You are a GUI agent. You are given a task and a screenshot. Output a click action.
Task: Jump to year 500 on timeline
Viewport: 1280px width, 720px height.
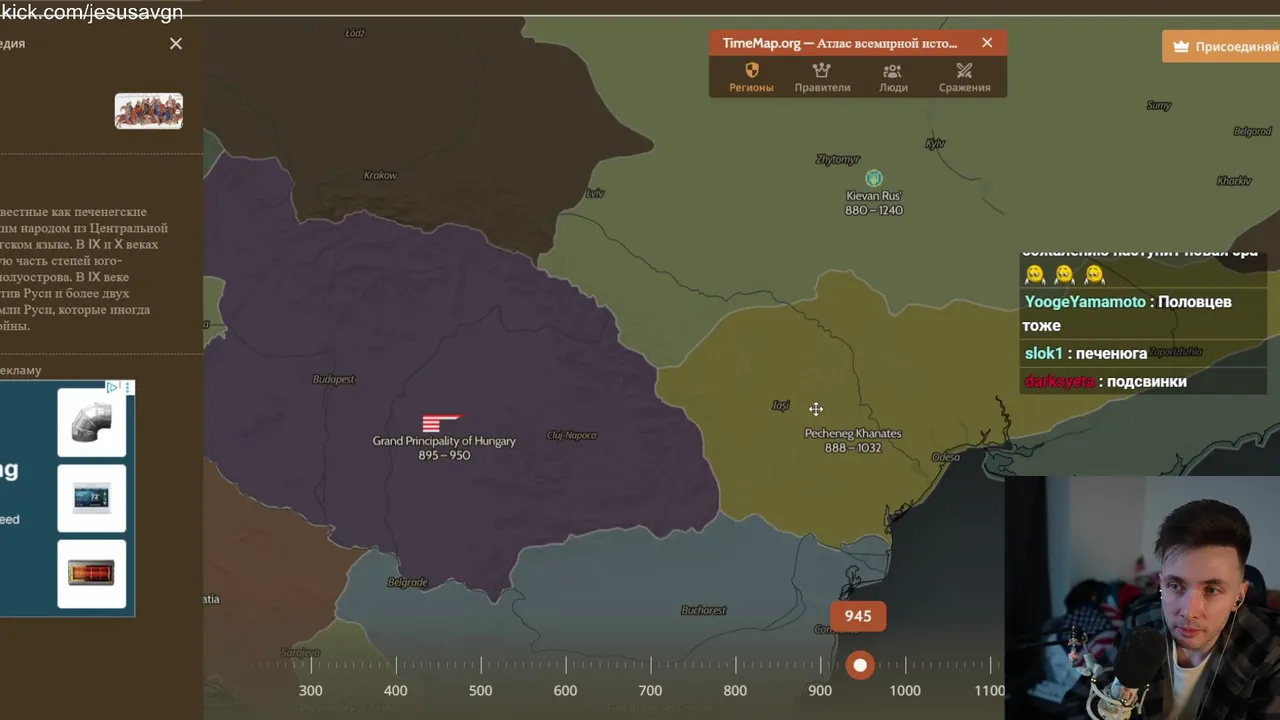click(481, 690)
